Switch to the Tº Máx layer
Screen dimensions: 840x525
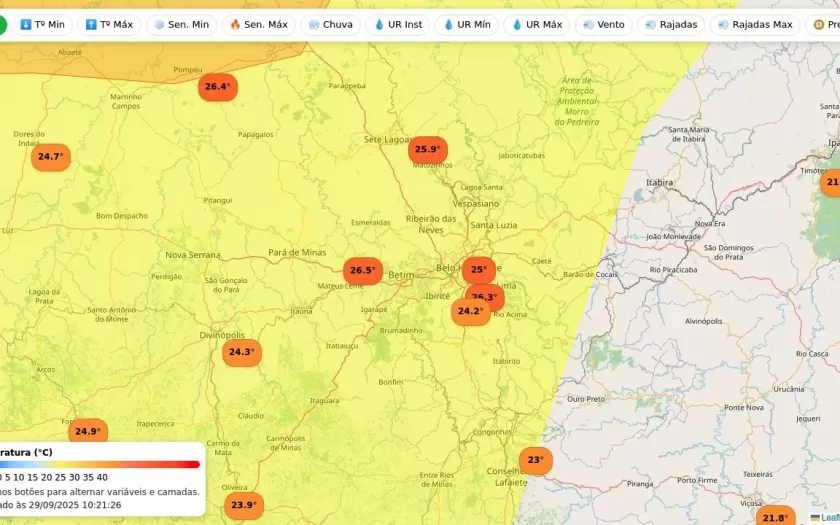click(x=109, y=24)
